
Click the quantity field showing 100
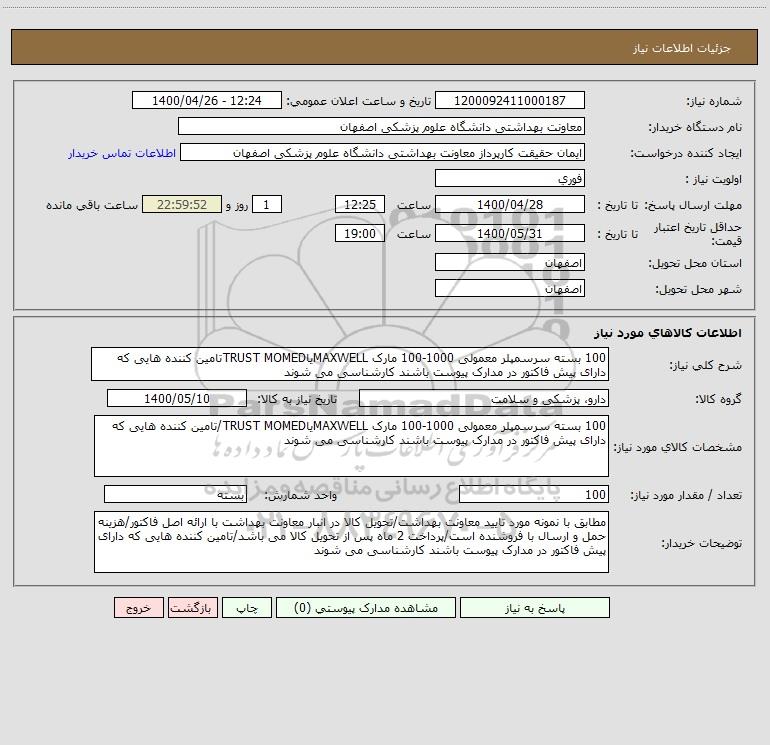(x=534, y=495)
